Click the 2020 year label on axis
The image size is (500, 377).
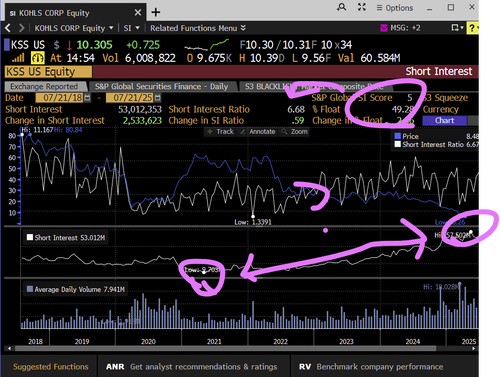[x=148, y=341]
